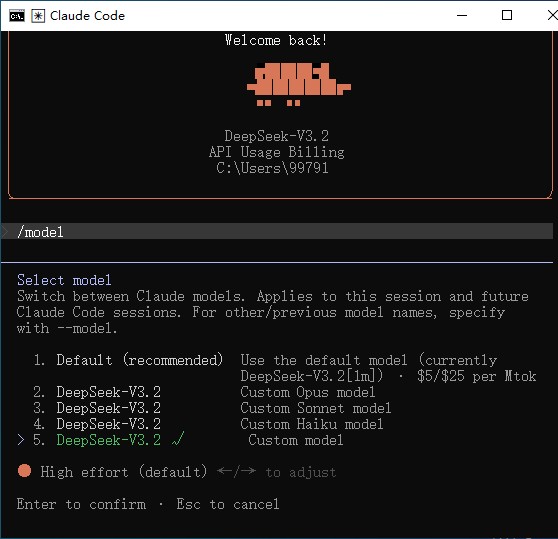Click the left/right arrows effort adjuster
This screenshot has height=539, width=558.
(x=236, y=472)
